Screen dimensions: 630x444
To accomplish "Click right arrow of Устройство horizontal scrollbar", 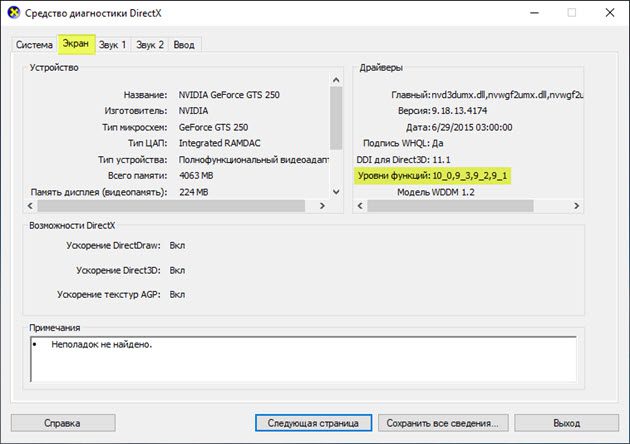I will click(322, 206).
